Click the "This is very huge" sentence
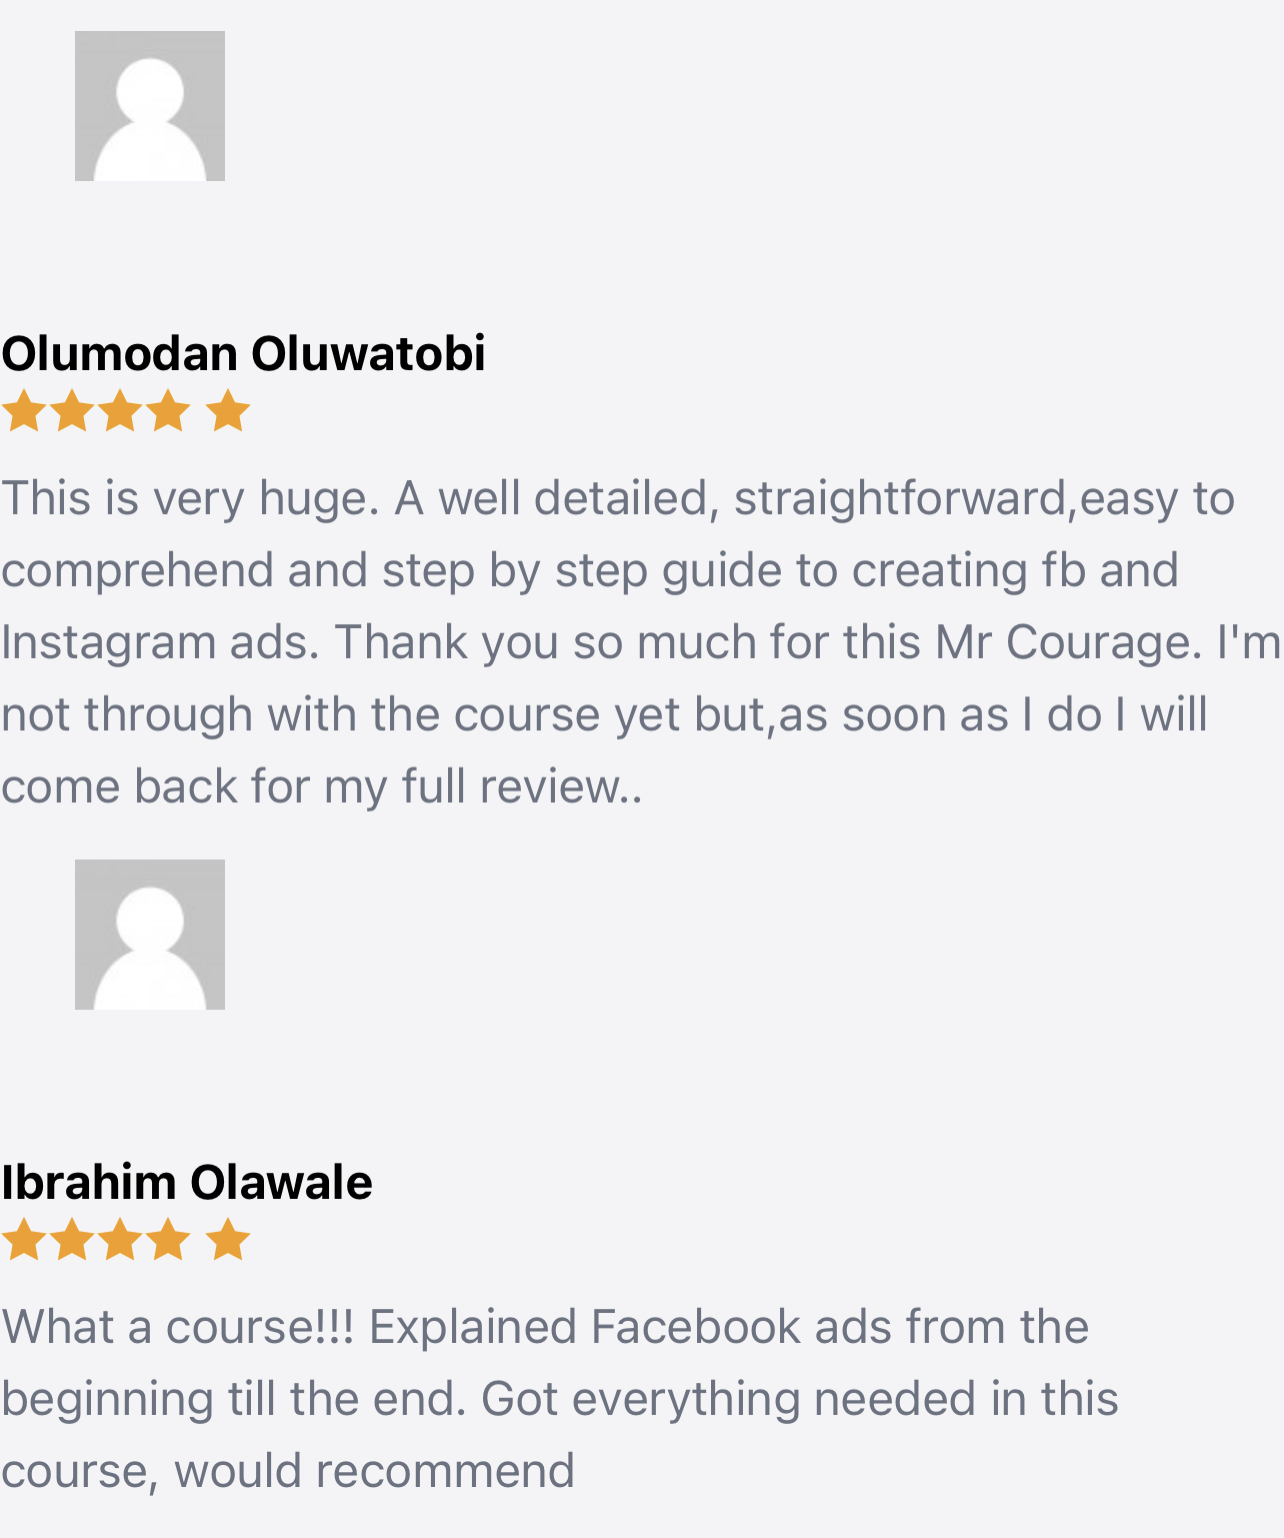 [190, 498]
